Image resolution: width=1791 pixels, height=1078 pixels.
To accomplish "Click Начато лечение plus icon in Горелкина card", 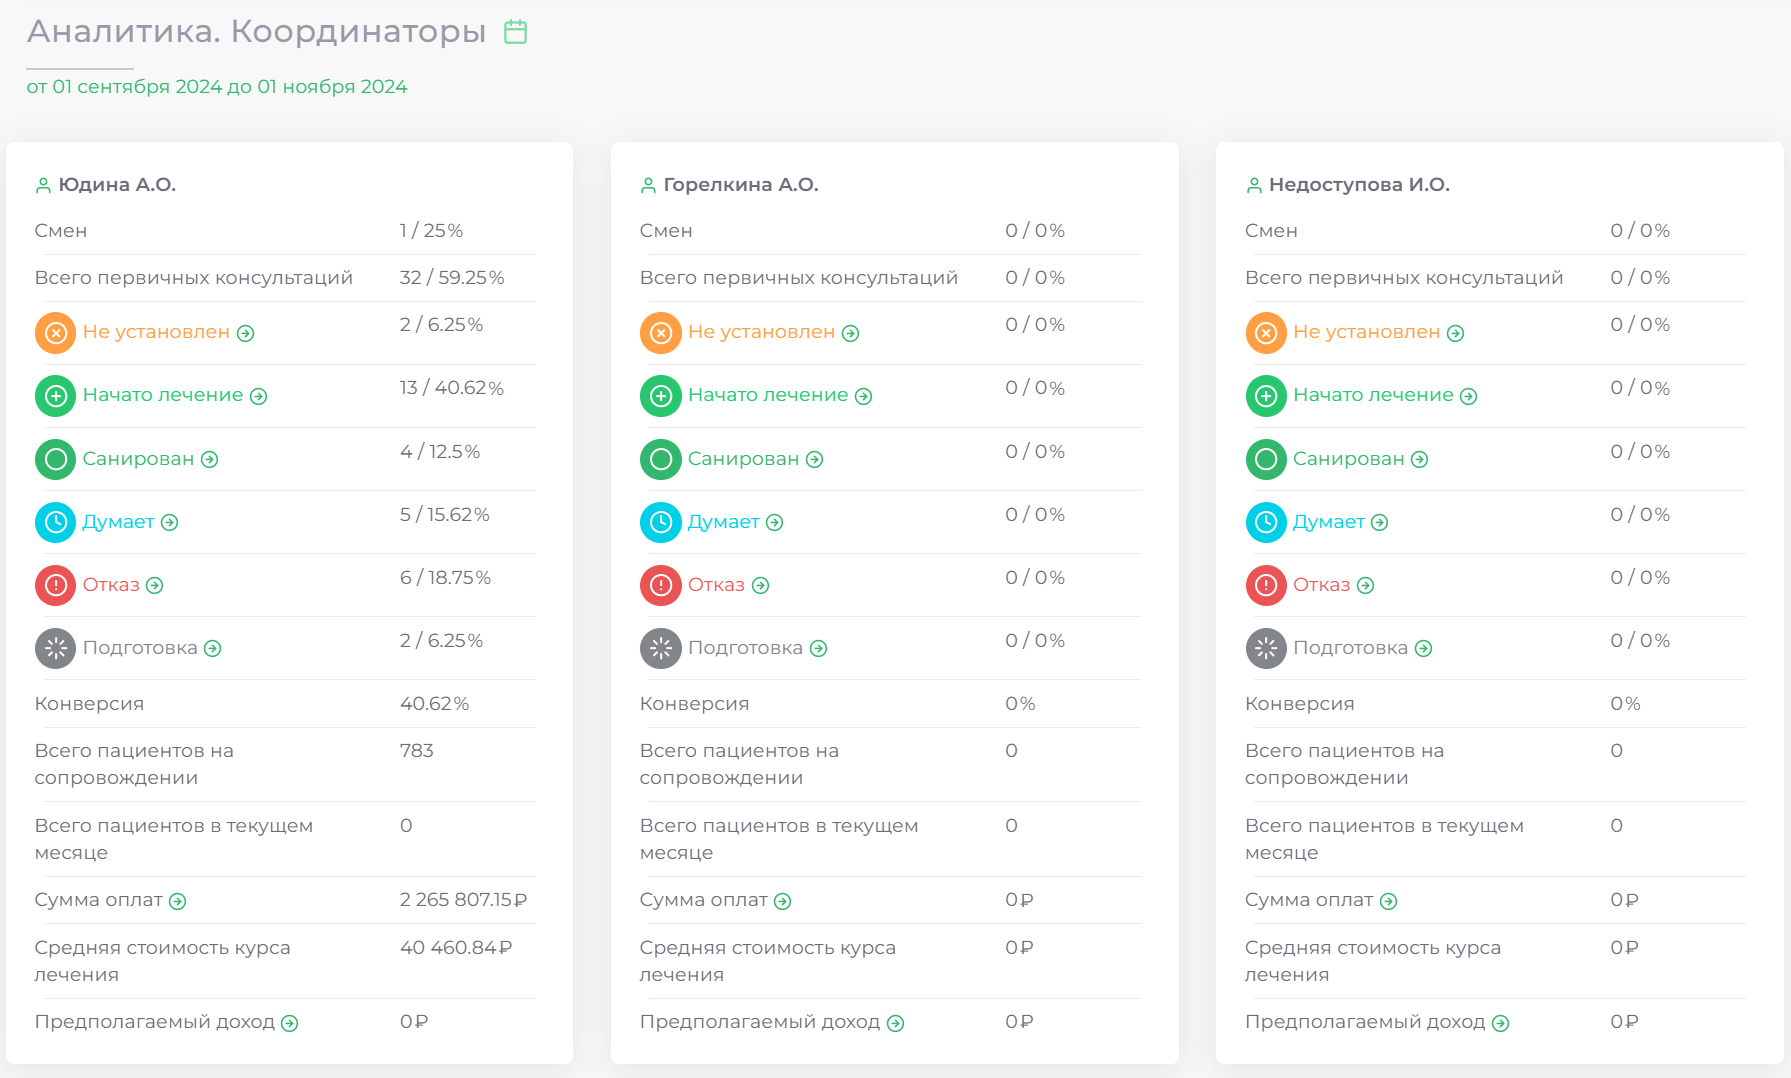I will (x=661, y=396).
